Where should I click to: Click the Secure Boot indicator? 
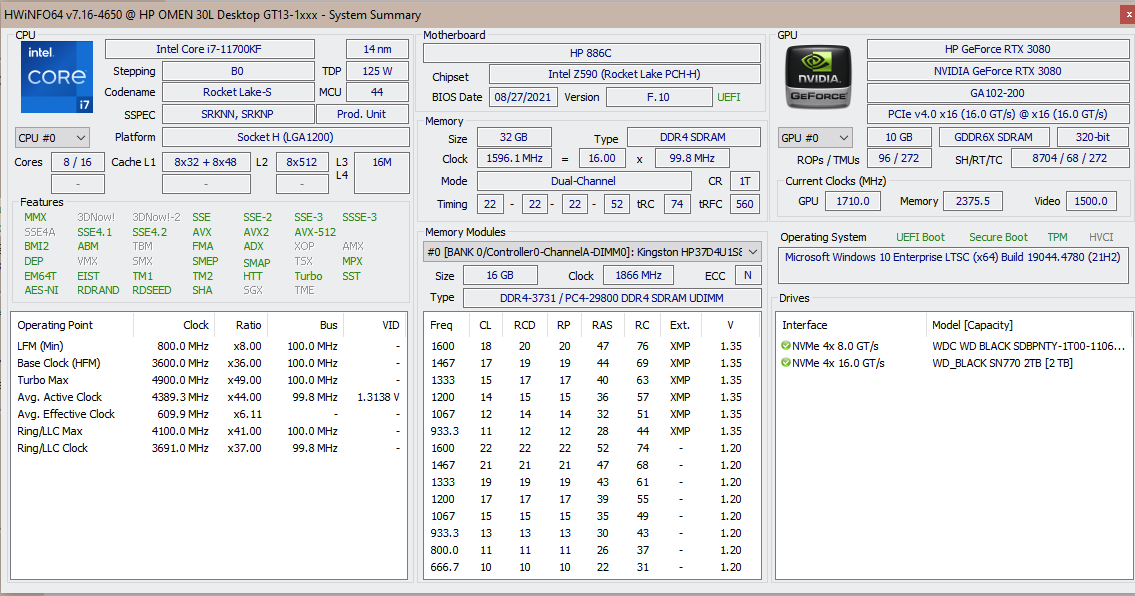point(998,237)
